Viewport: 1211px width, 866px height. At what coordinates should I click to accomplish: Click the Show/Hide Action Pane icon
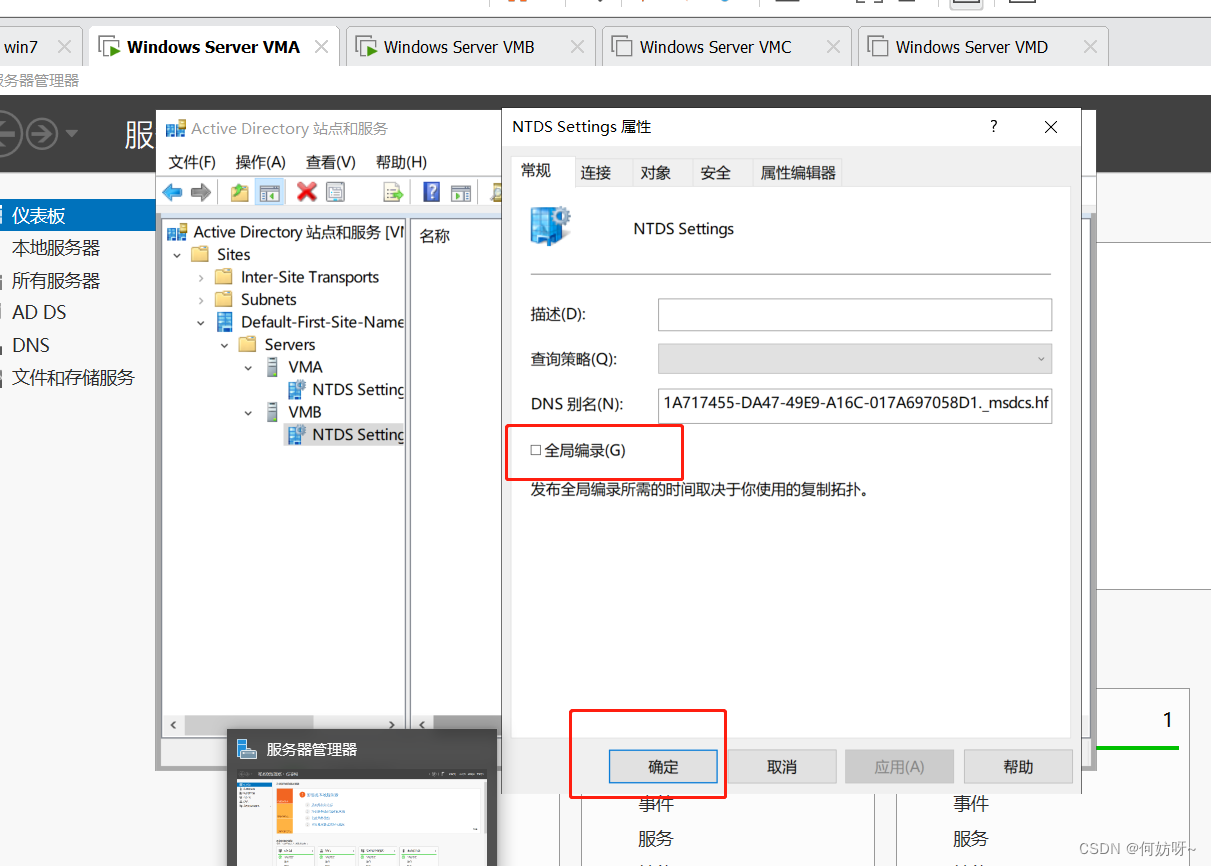461,192
